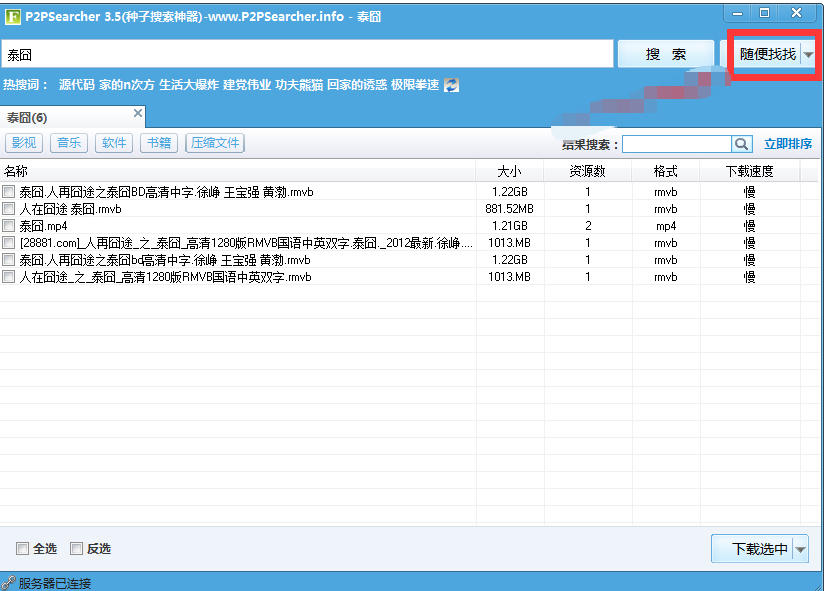This screenshot has width=825, height=591.
Task: Click the server connected status icon
Action: click(8, 582)
